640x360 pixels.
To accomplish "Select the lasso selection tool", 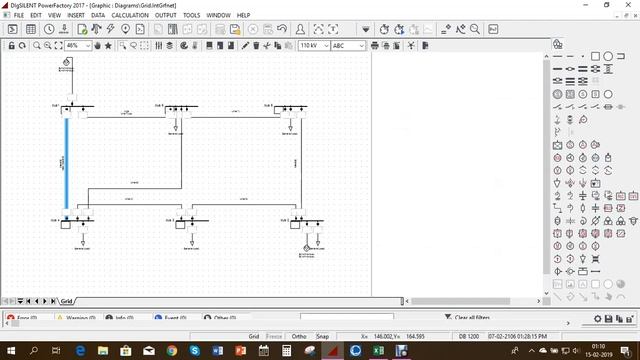I will [133, 46].
